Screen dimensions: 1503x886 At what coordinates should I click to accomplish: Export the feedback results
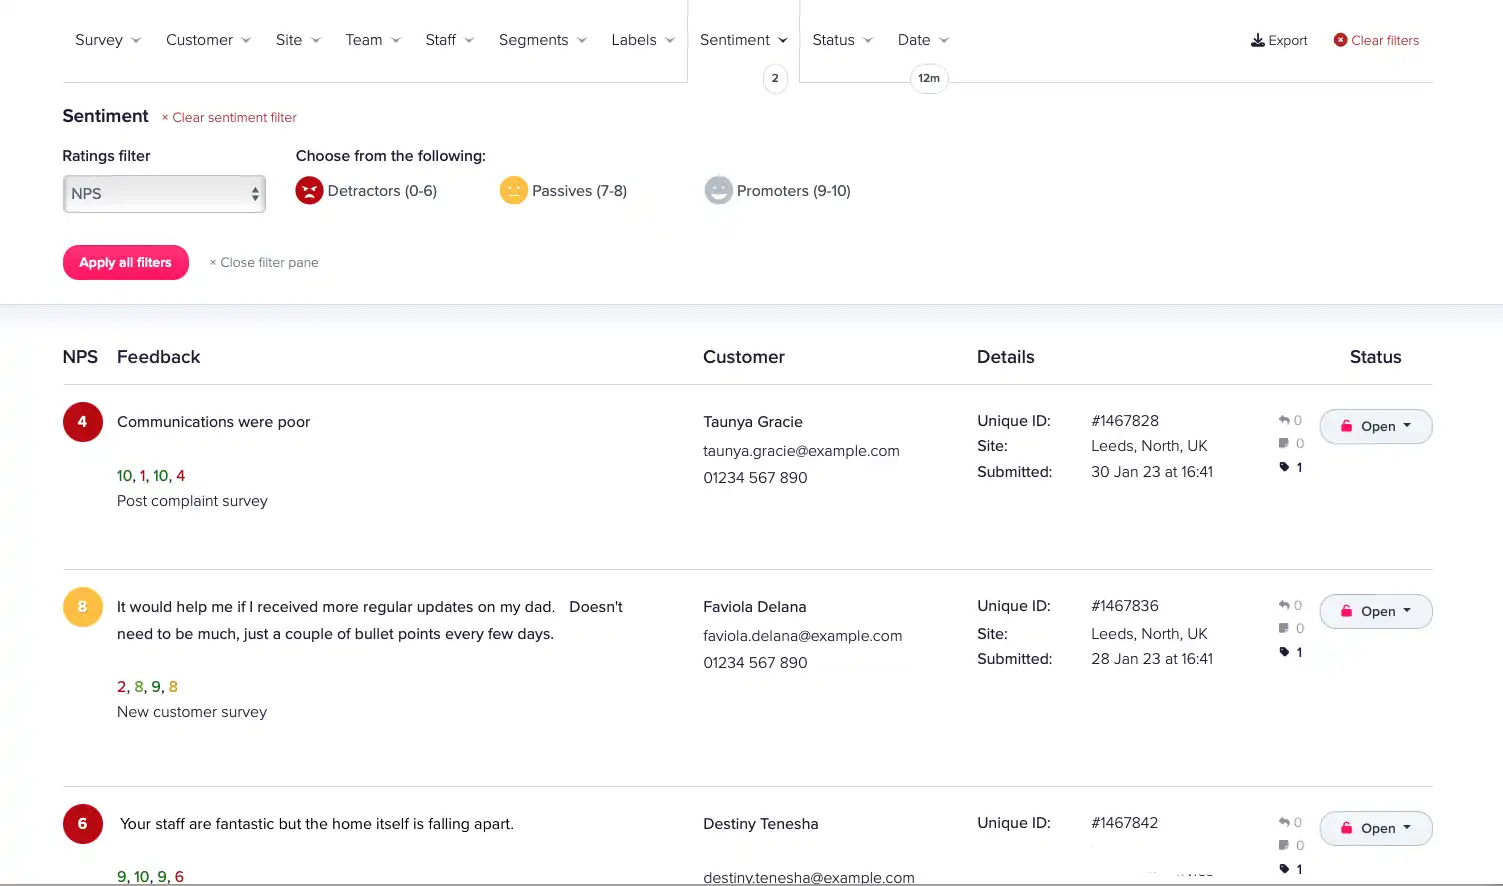(1279, 40)
